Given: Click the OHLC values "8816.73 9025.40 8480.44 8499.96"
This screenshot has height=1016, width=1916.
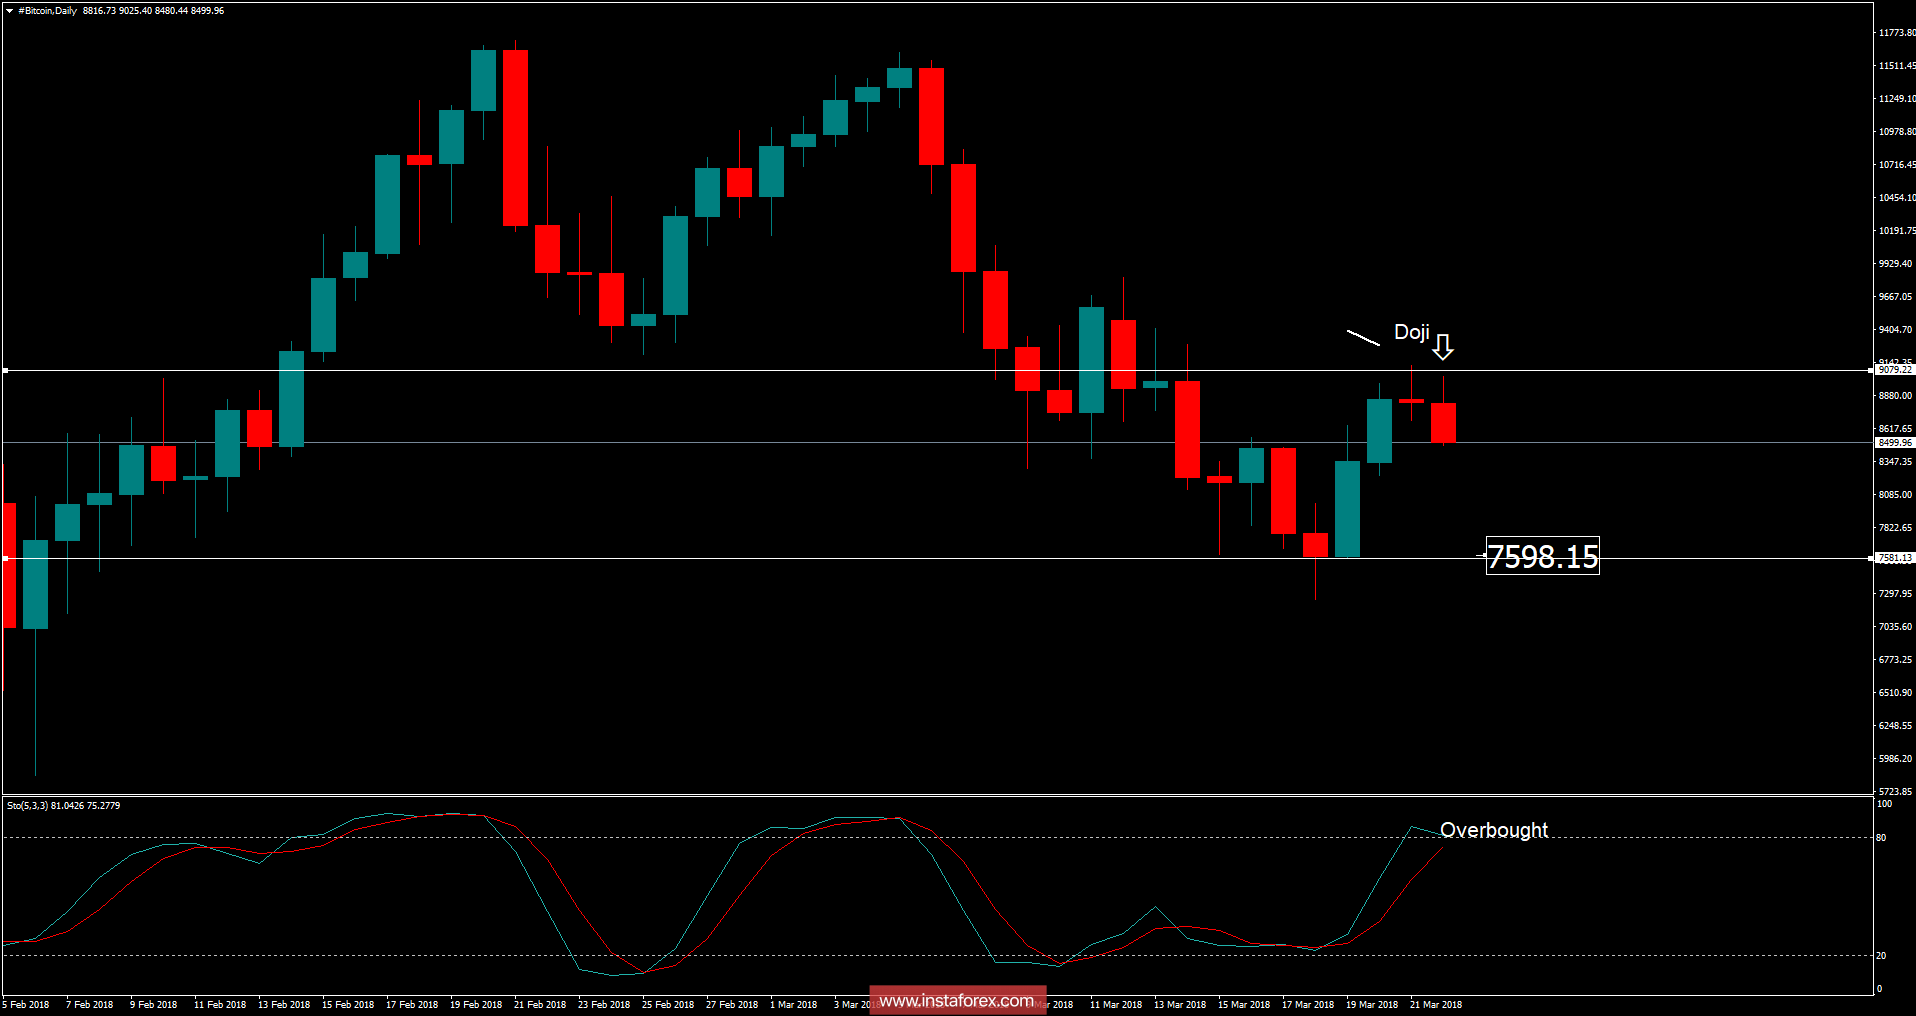Looking at the screenshot, I should coord(153,11).
